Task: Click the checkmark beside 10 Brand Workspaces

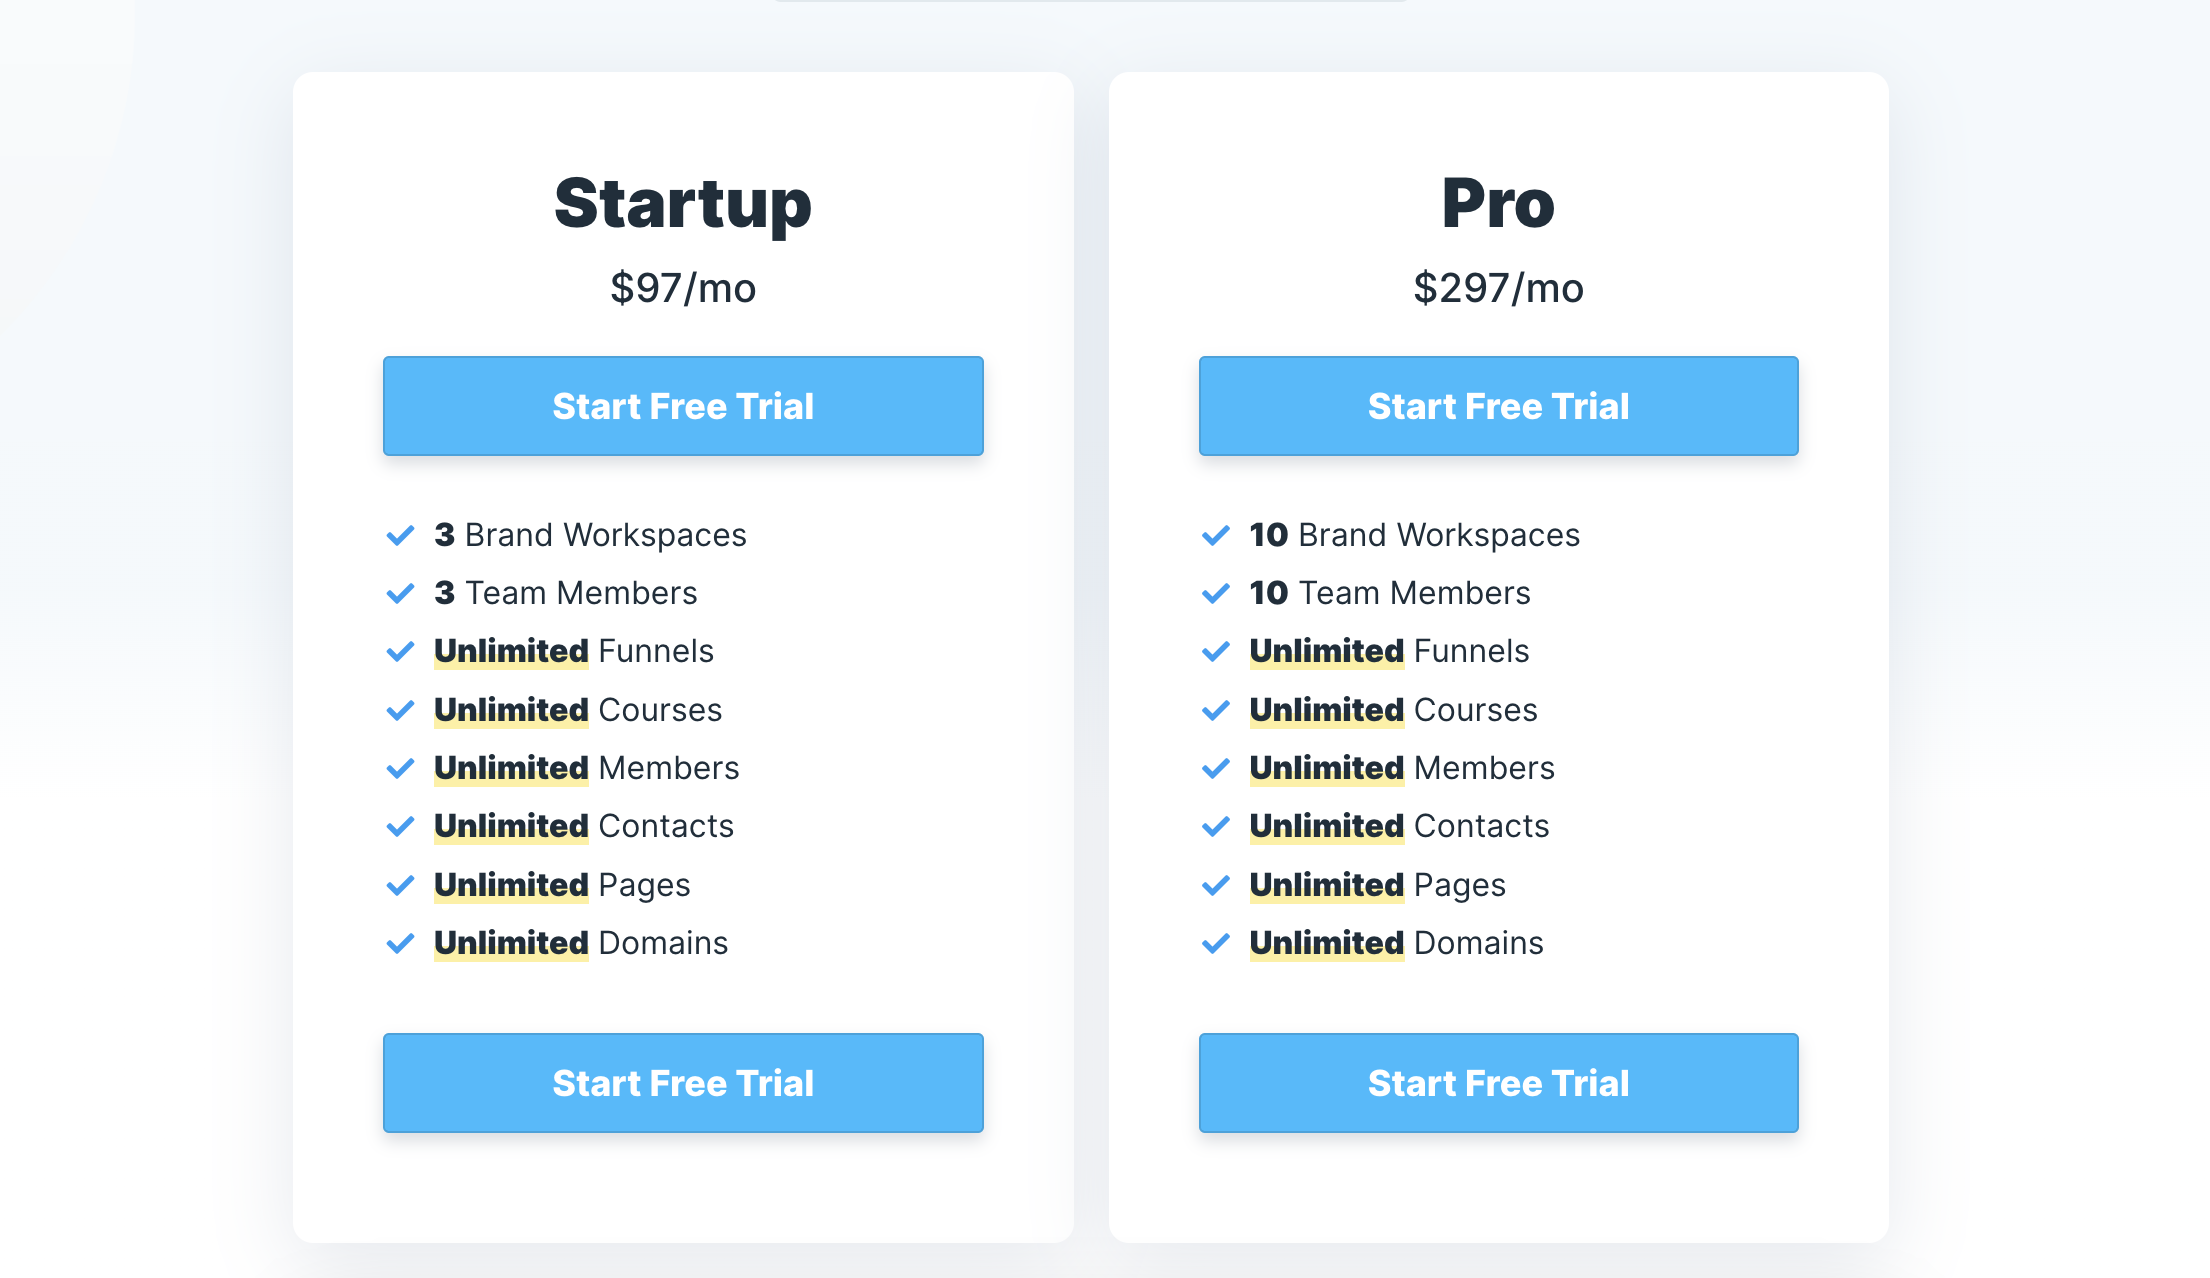Action: click(x=1216, y=535)
